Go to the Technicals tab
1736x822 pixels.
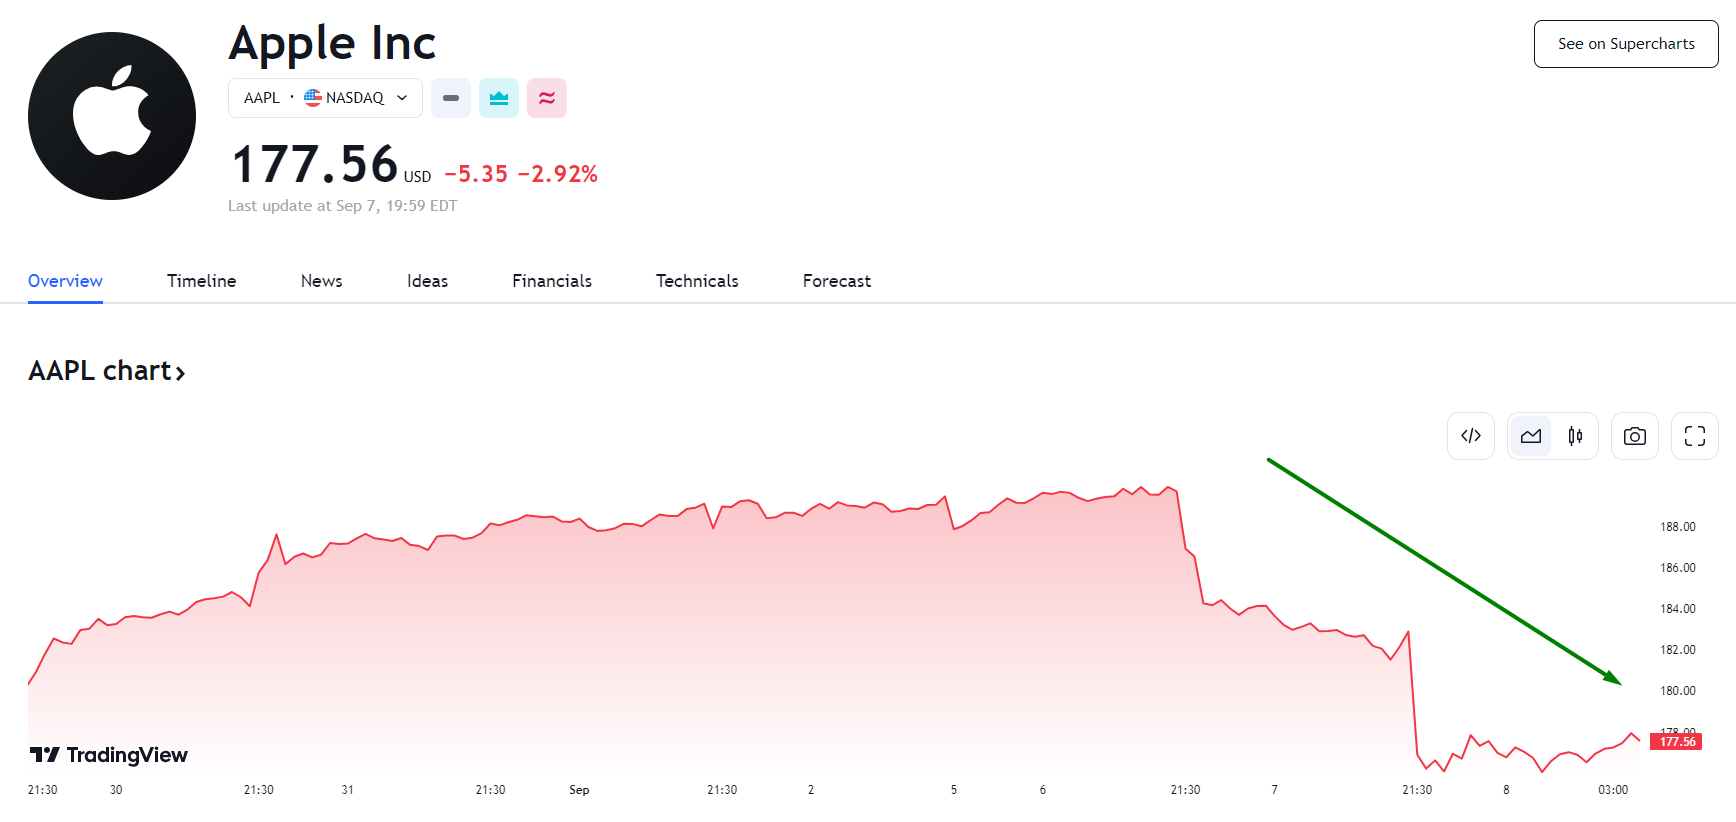(x=697, y=281)
